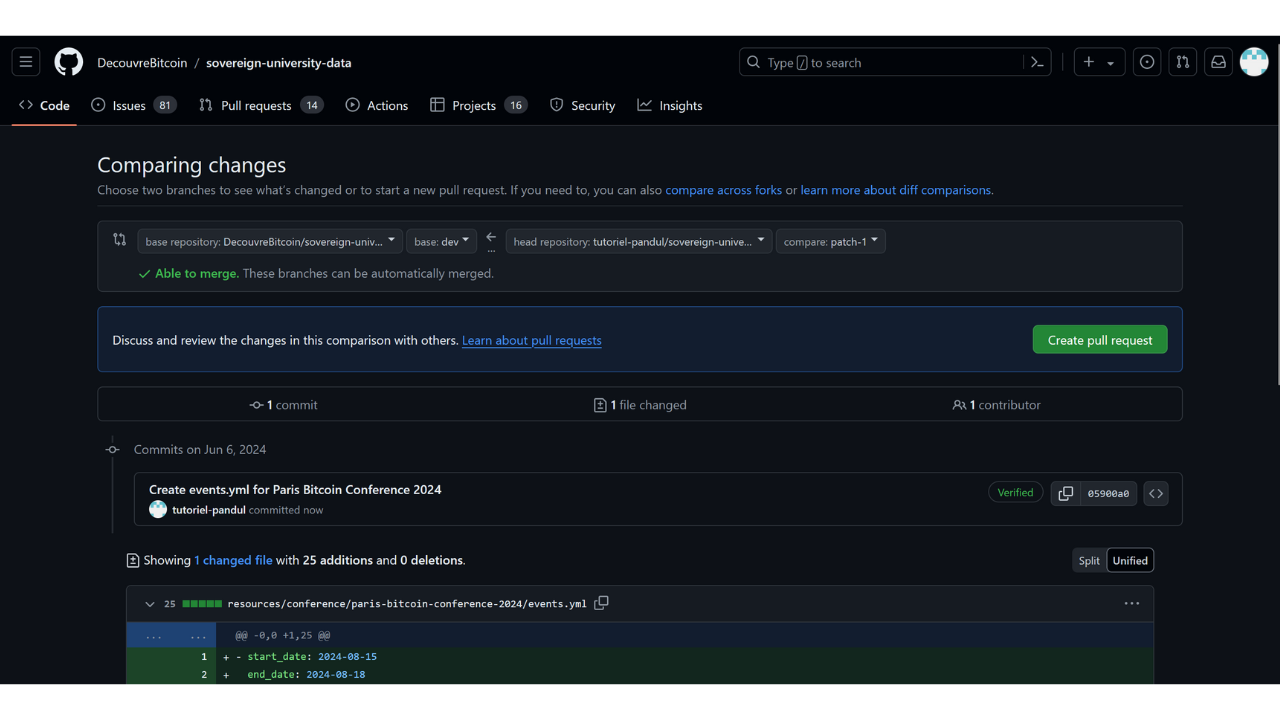1280x720 pixels.
Task: Open the compare: patch-1 branch dropdown
Action: pos(830,241)
